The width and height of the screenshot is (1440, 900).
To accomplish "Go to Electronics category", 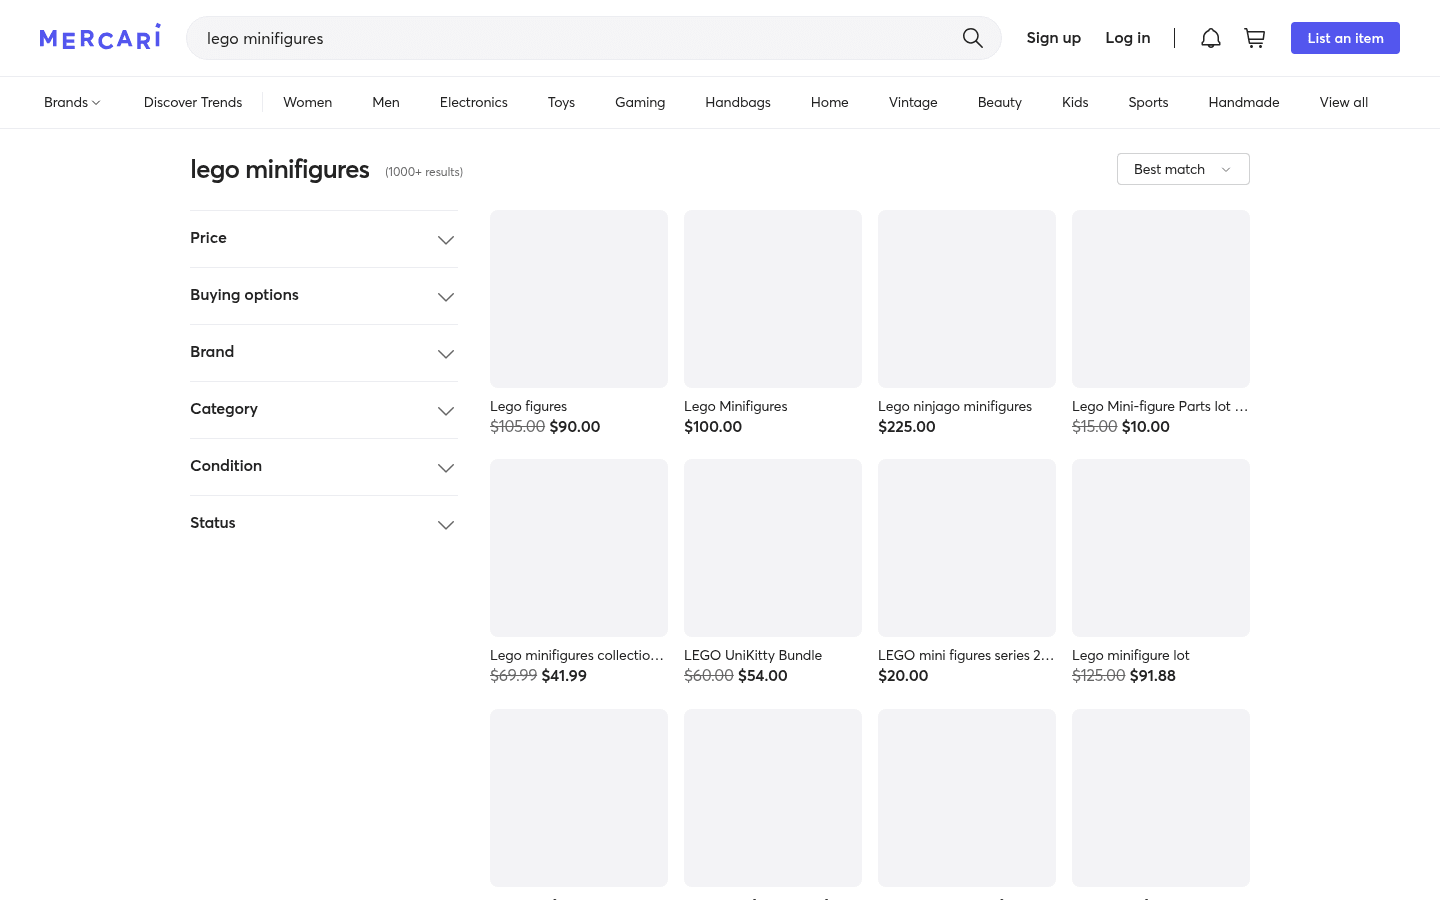I will [x=474, y=102].
